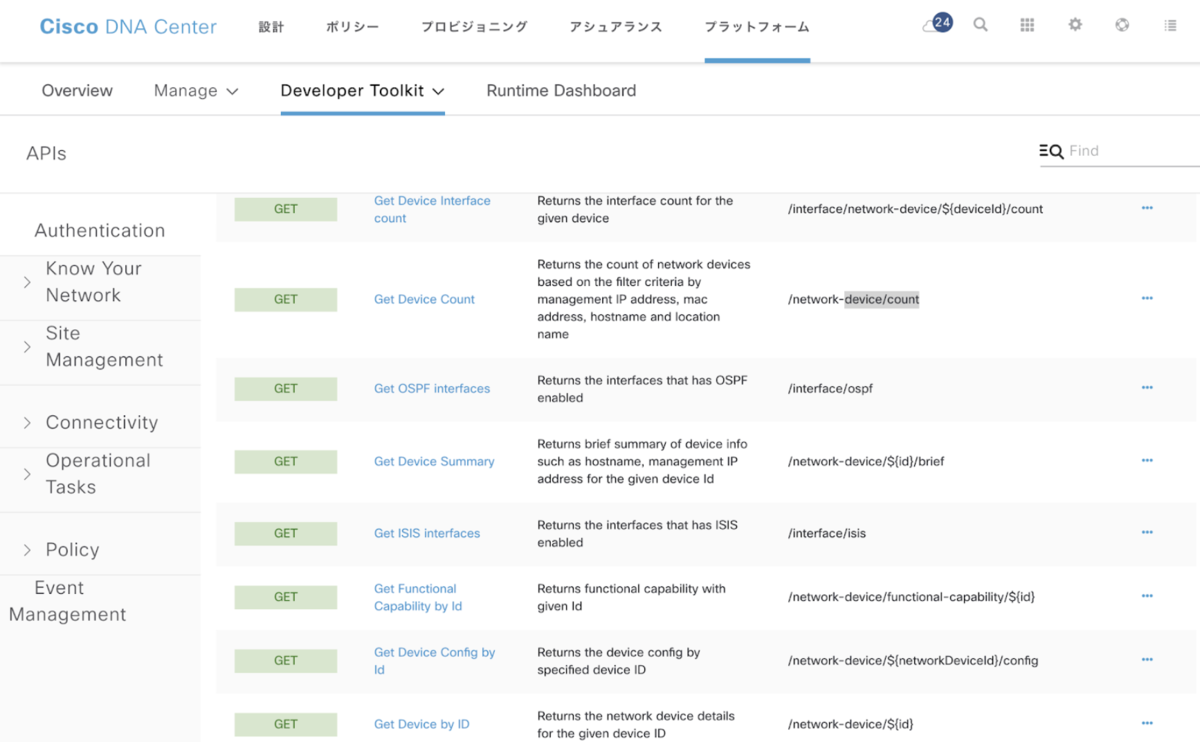Click /interface/network-device/${deviceId}/count path text

(915, 208)
